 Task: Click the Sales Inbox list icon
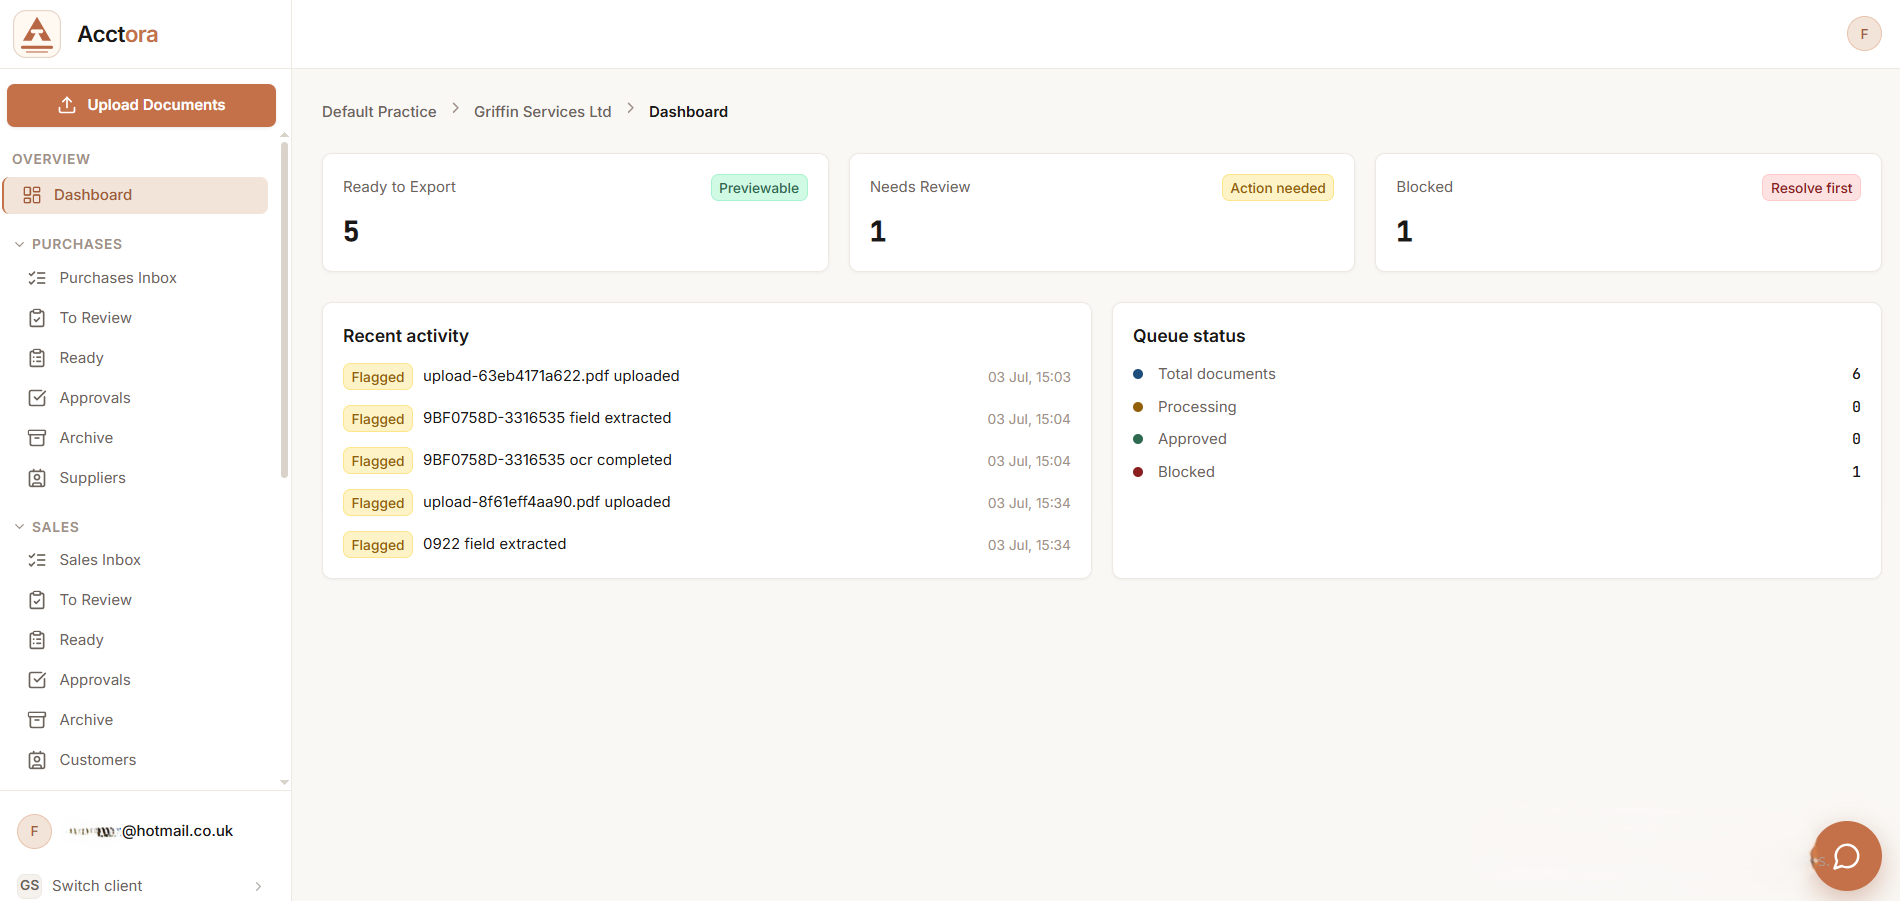pyautogui.click(x=37, y=560)
